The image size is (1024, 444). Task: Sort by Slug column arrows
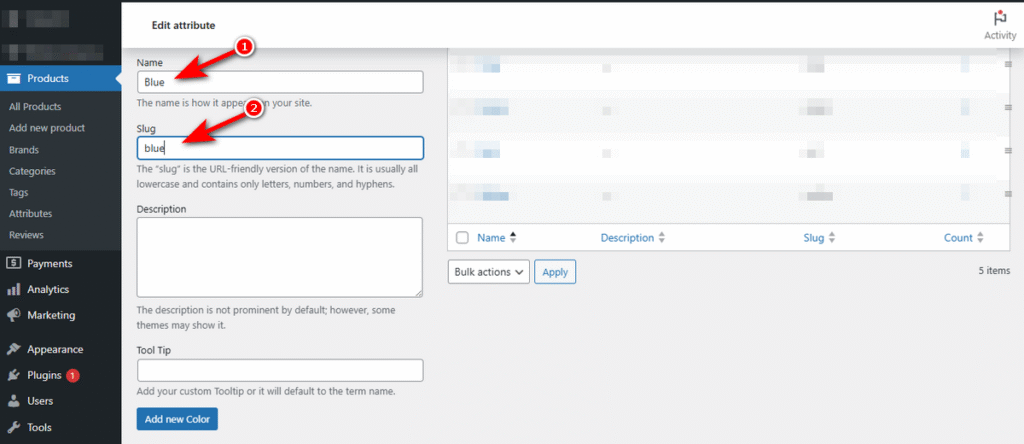click(831, 238)
